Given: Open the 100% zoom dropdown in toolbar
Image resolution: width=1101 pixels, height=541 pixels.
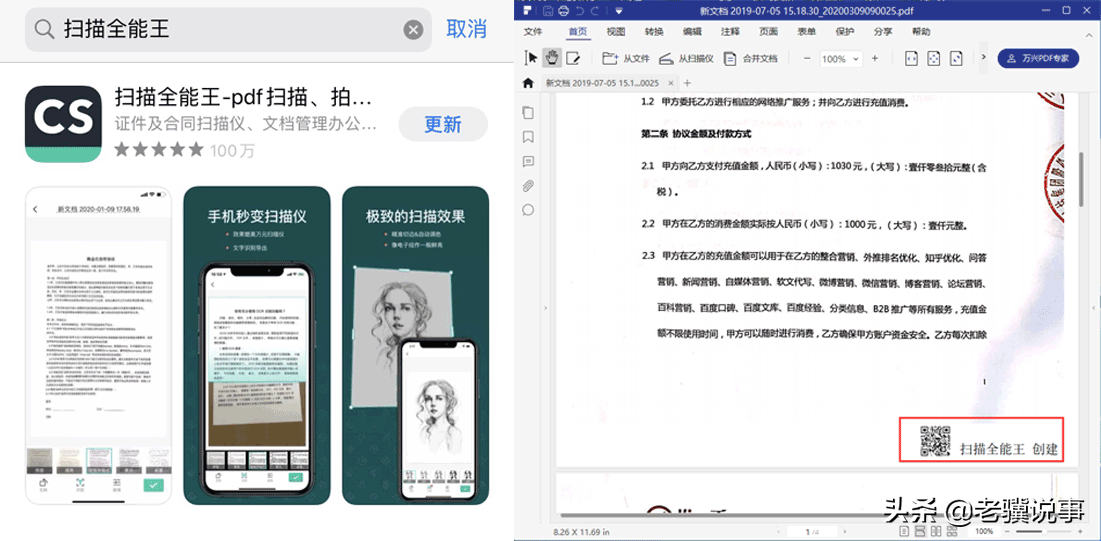Looking at the screenshot, I should click(840, 59).
